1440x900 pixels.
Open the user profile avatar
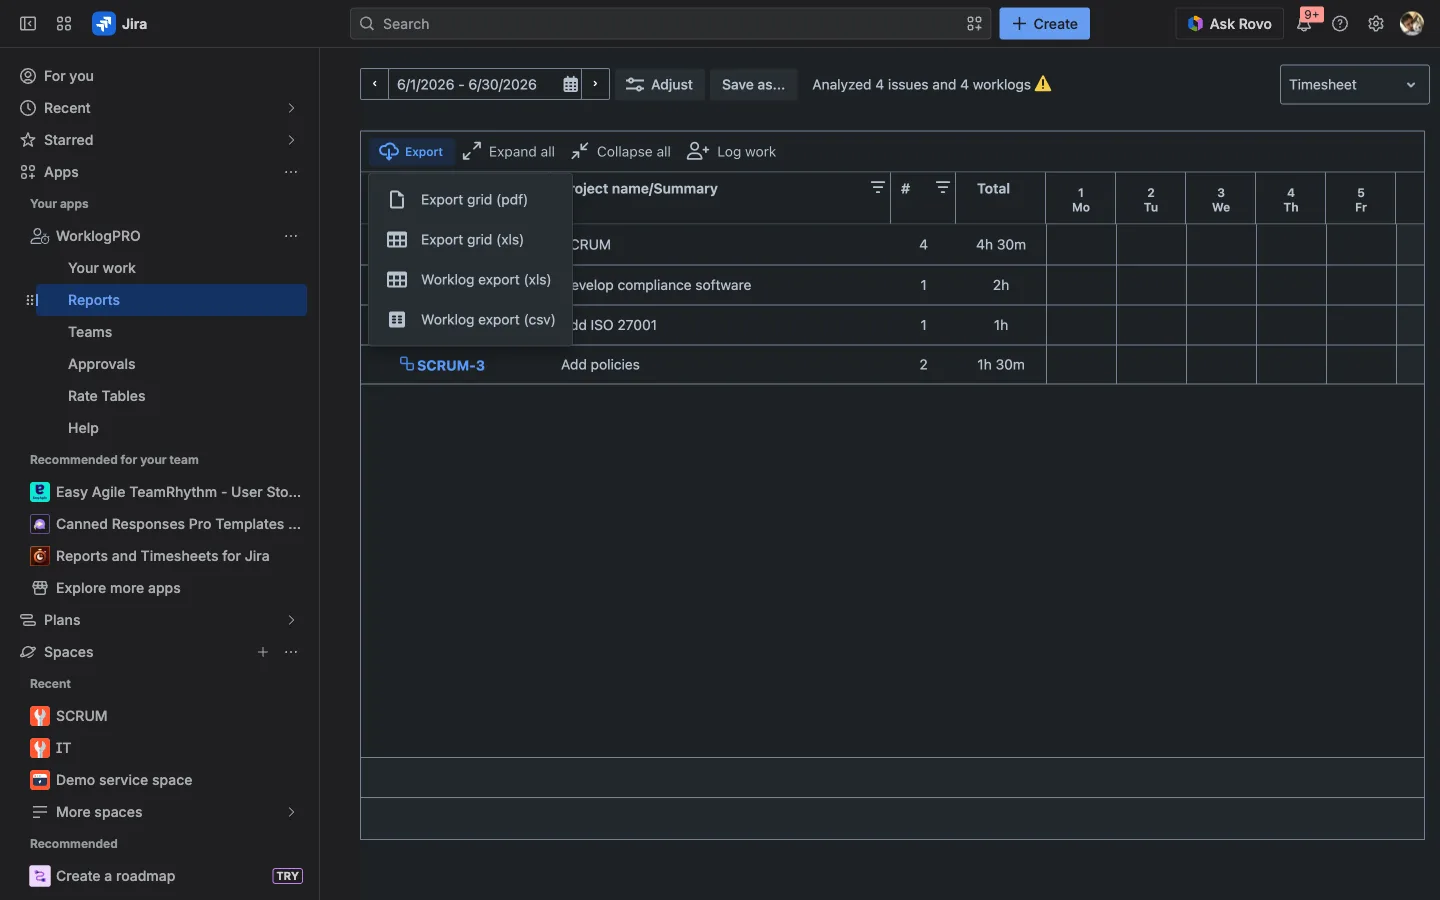pos(1412,24)
